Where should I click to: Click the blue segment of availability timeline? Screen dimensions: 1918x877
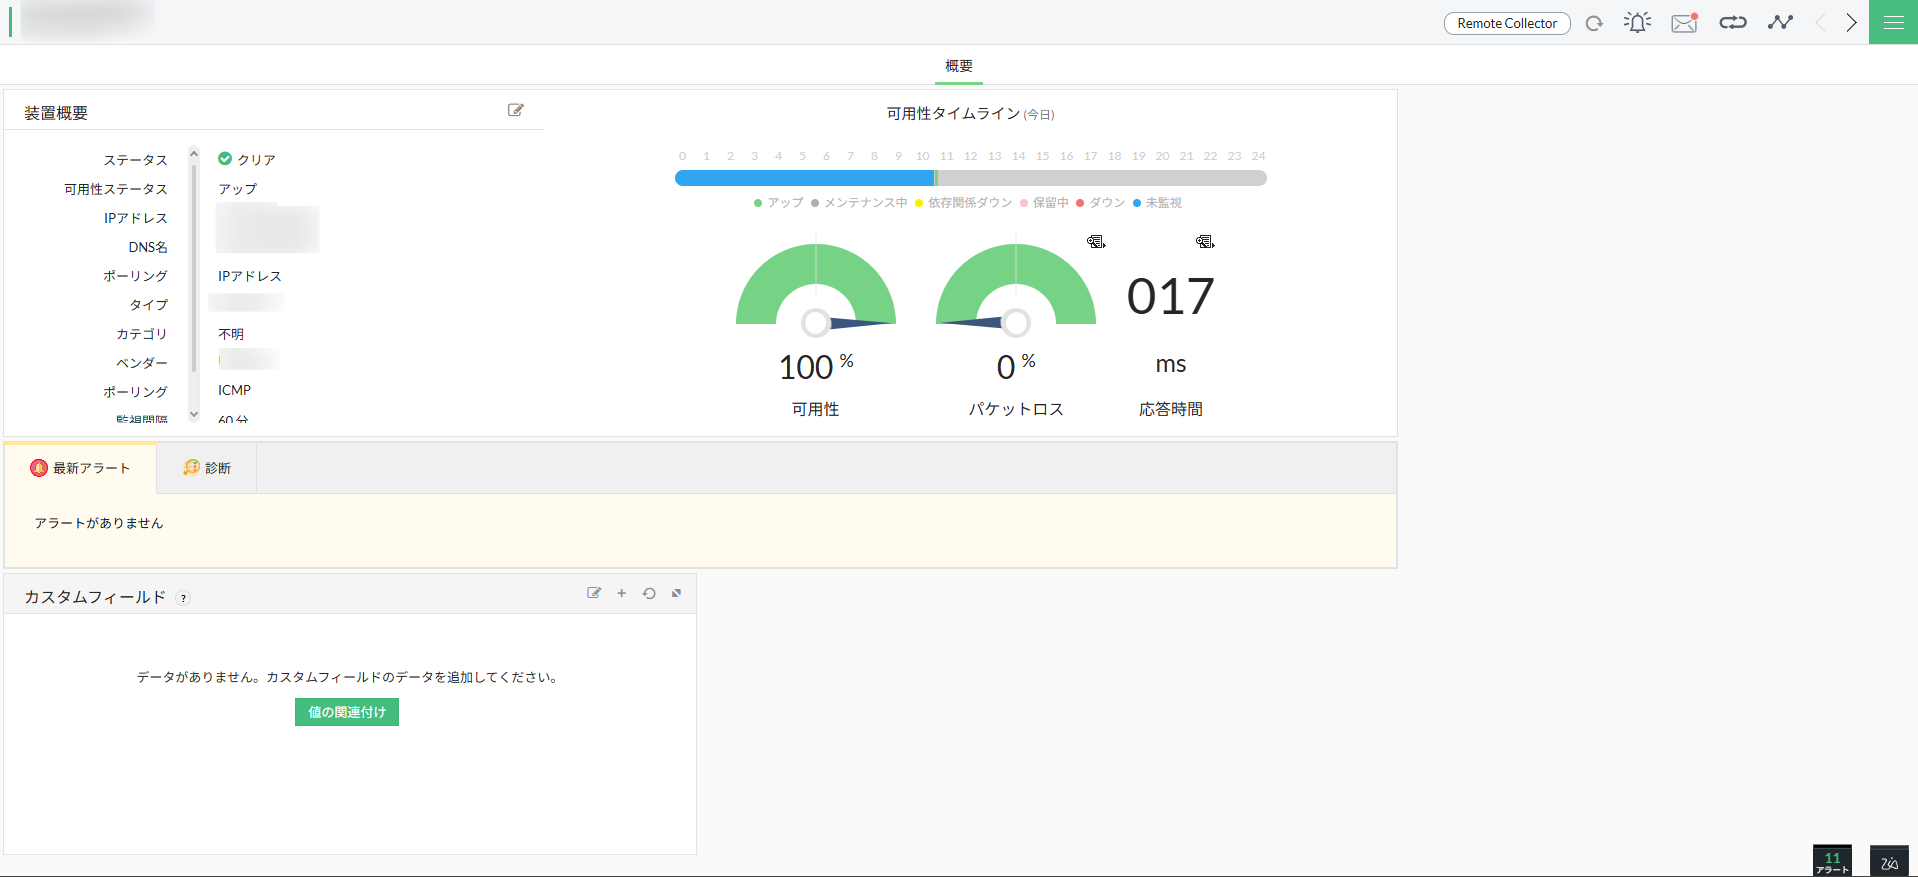tap(805, 178)
